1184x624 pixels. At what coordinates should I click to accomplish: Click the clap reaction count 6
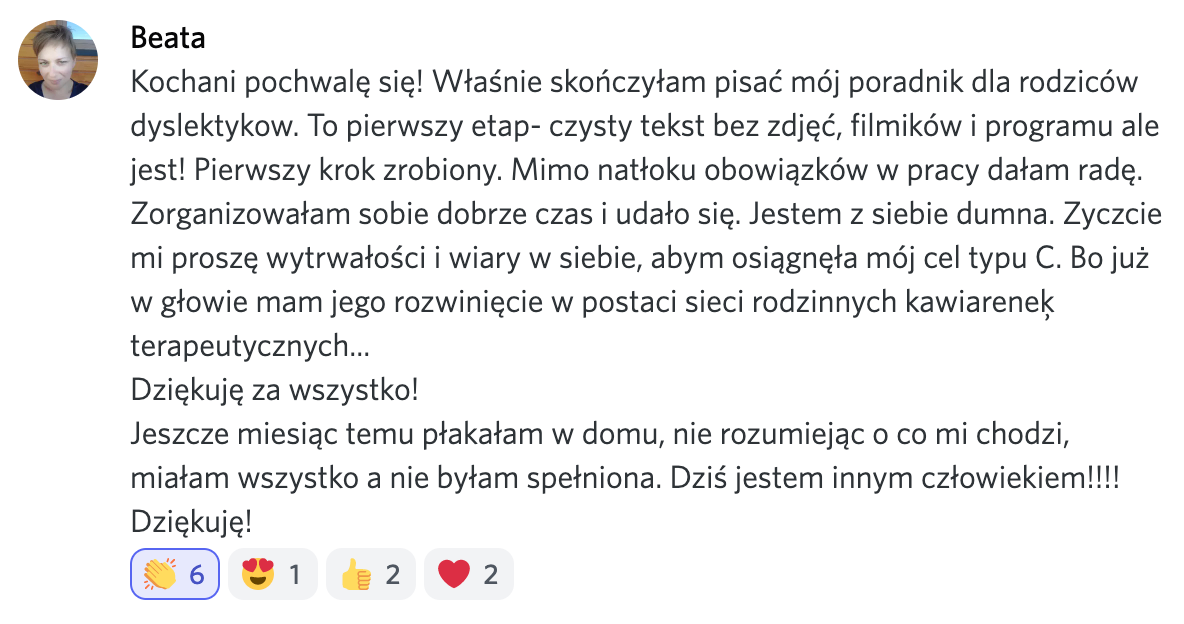pyautogui.click(x=197, y=574)
